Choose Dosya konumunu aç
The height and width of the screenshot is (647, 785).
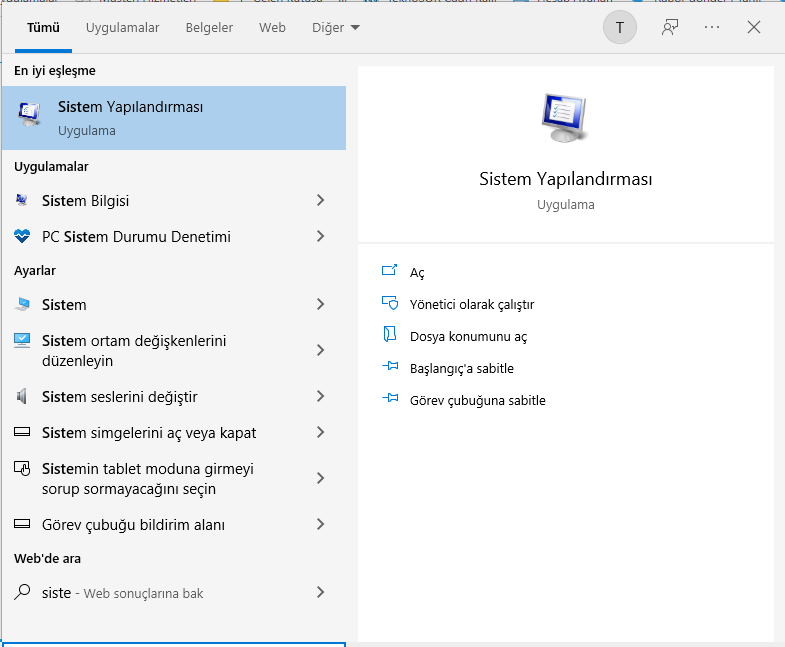[468, 337]
